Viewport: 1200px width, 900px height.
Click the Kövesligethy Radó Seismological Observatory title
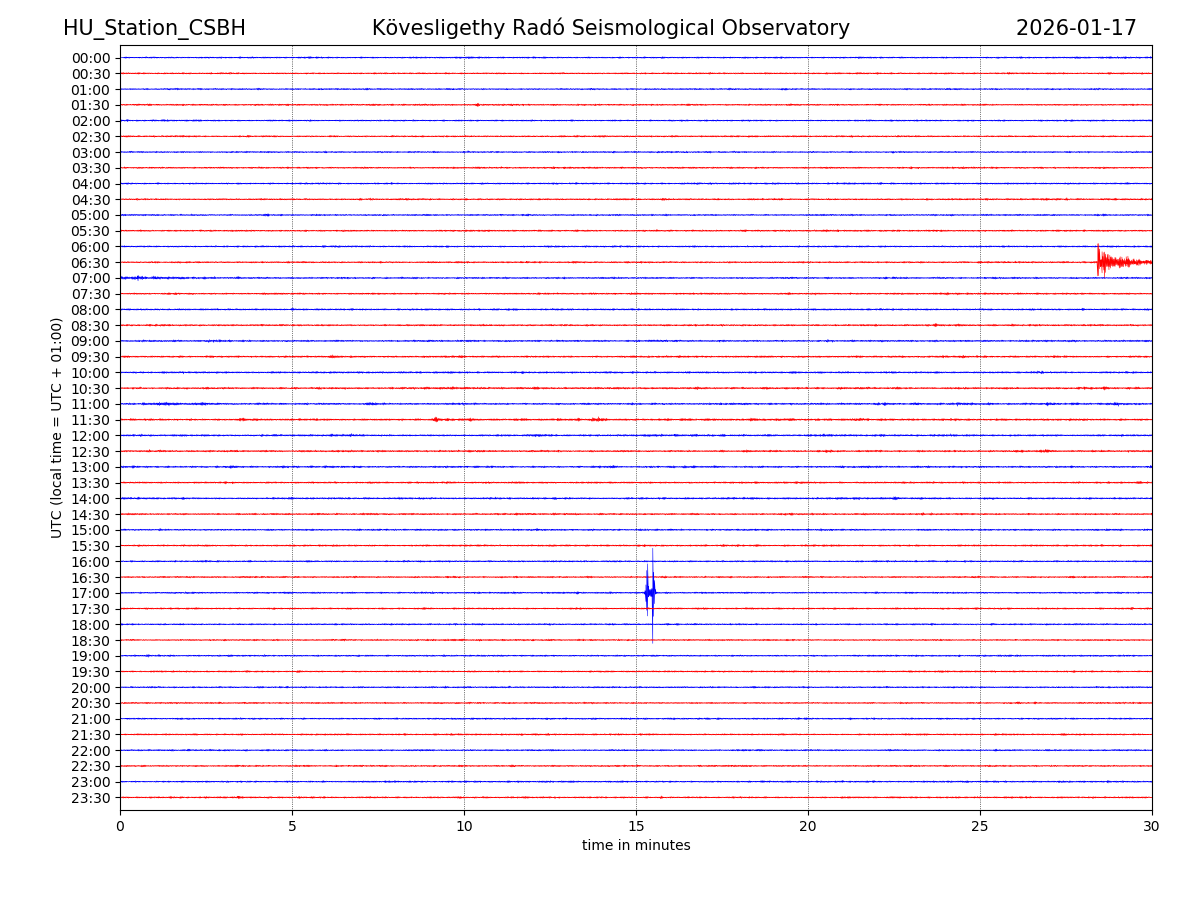point(610,28)
